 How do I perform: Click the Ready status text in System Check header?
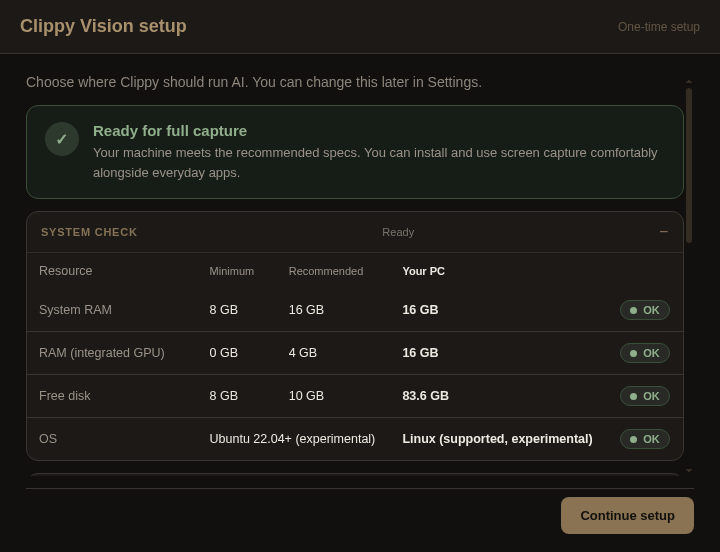398,232
